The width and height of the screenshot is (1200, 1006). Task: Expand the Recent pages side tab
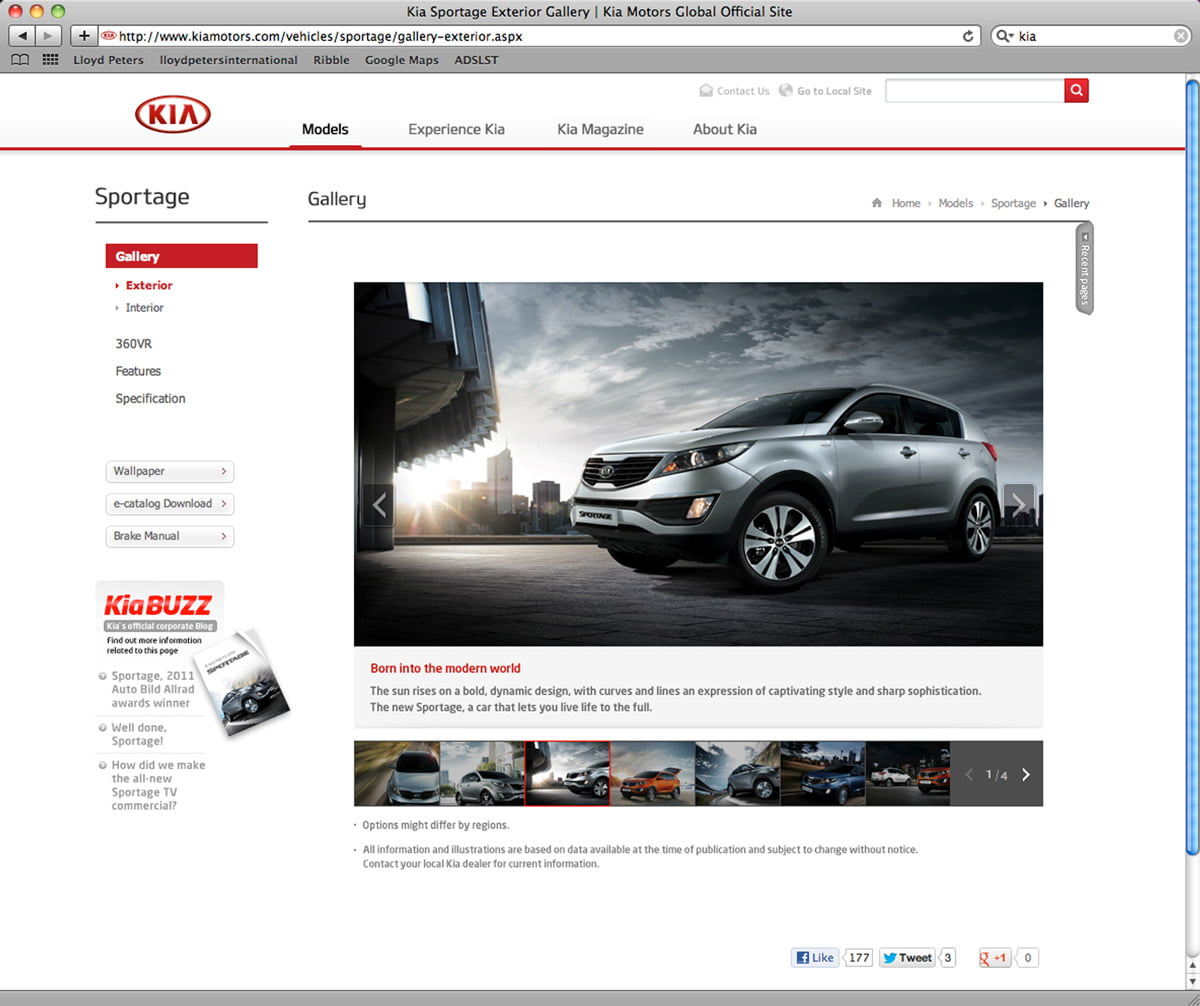tap(1084, 268)
